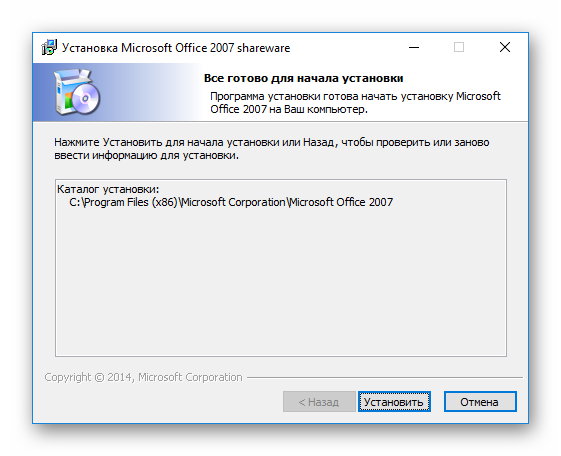Click the Нажмите Установить instruction paragraph

(272, 149)
